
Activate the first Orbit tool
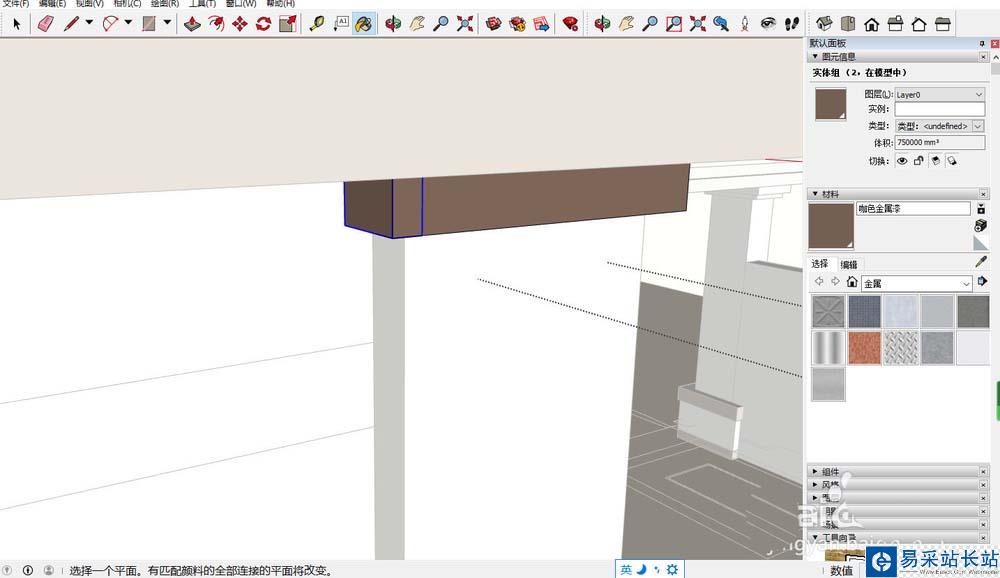pyautogui.click(x=393, y=24)
